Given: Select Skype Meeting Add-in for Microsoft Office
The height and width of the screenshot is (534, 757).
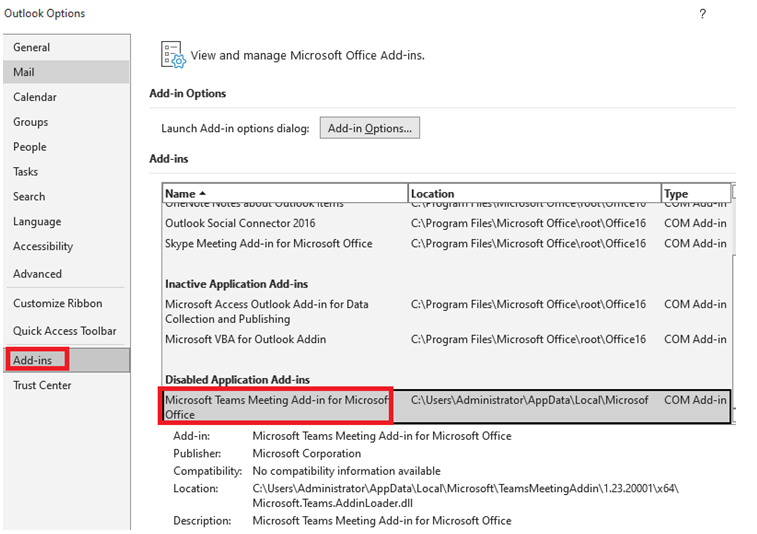Looking at the screenshot, I should tap(446, 243).
